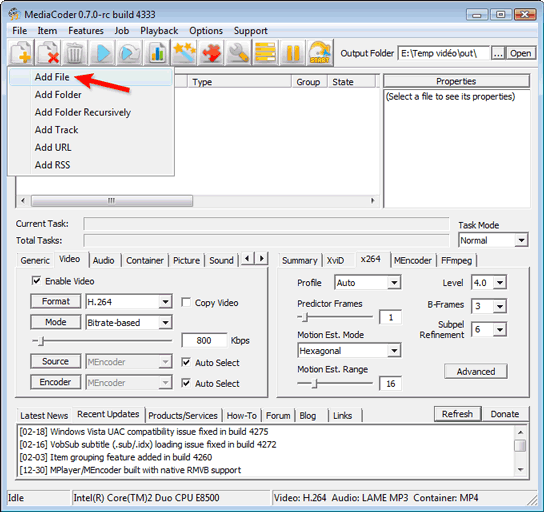Viewport: 544px width, 512px height.
Task: Click the Donate button
Action: tap(505, 414)
